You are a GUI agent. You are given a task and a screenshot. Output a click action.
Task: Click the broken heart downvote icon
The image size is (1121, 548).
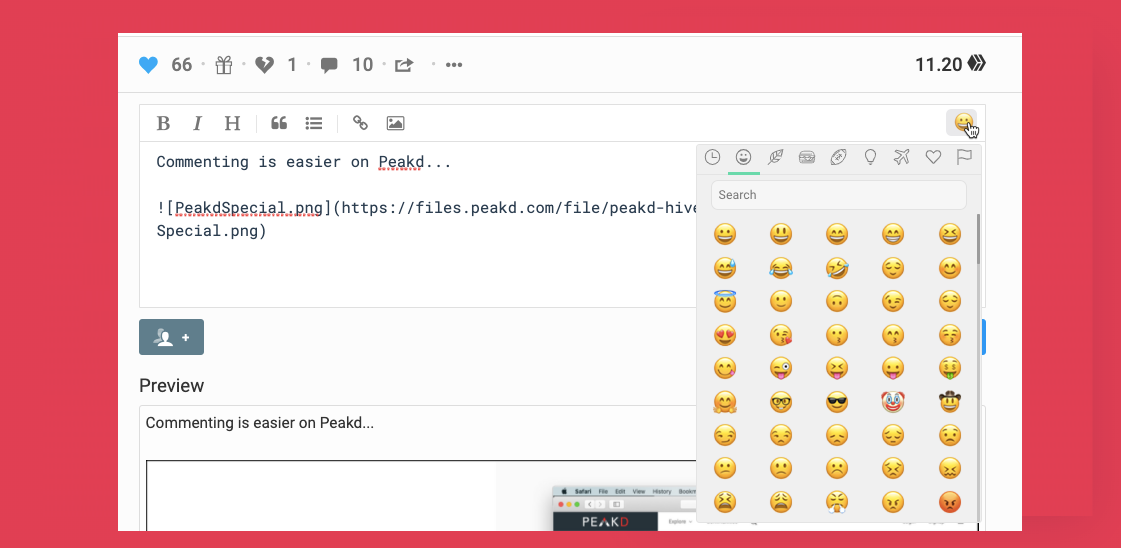click(x=265, y=65)
